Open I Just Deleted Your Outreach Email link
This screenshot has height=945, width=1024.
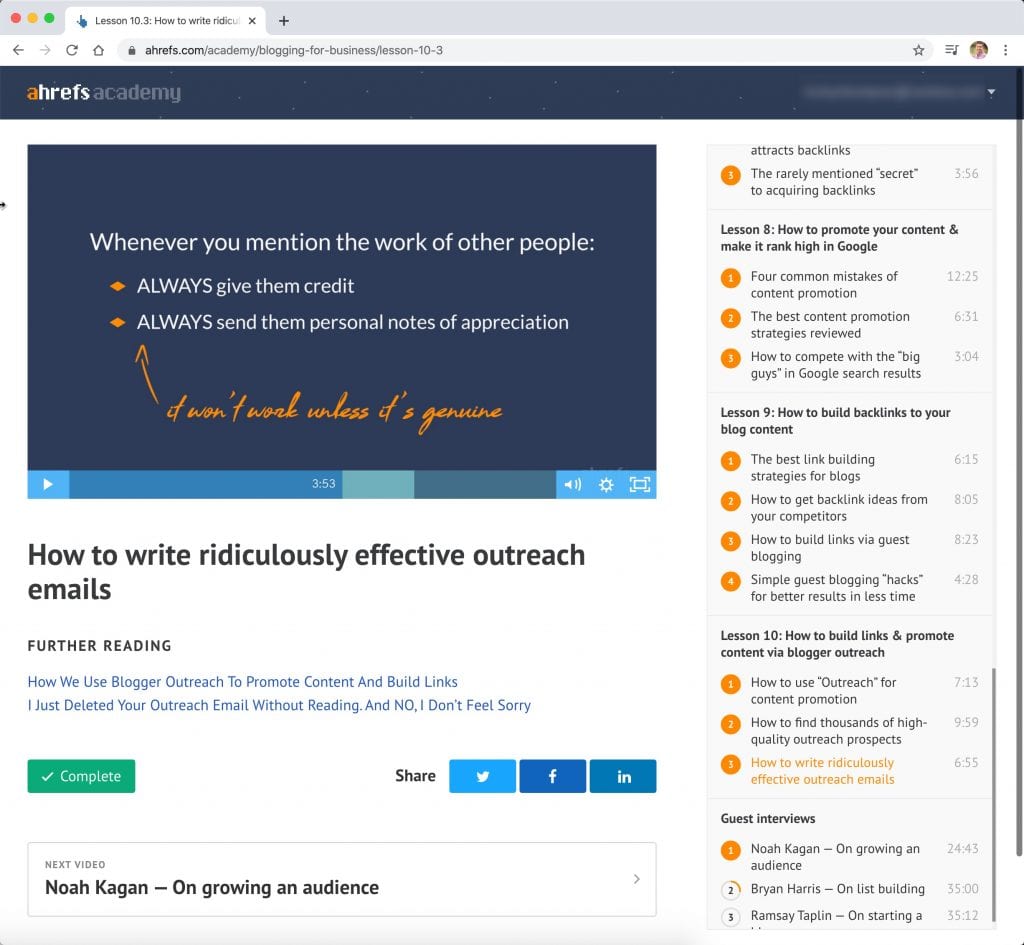tap(279, 705)
